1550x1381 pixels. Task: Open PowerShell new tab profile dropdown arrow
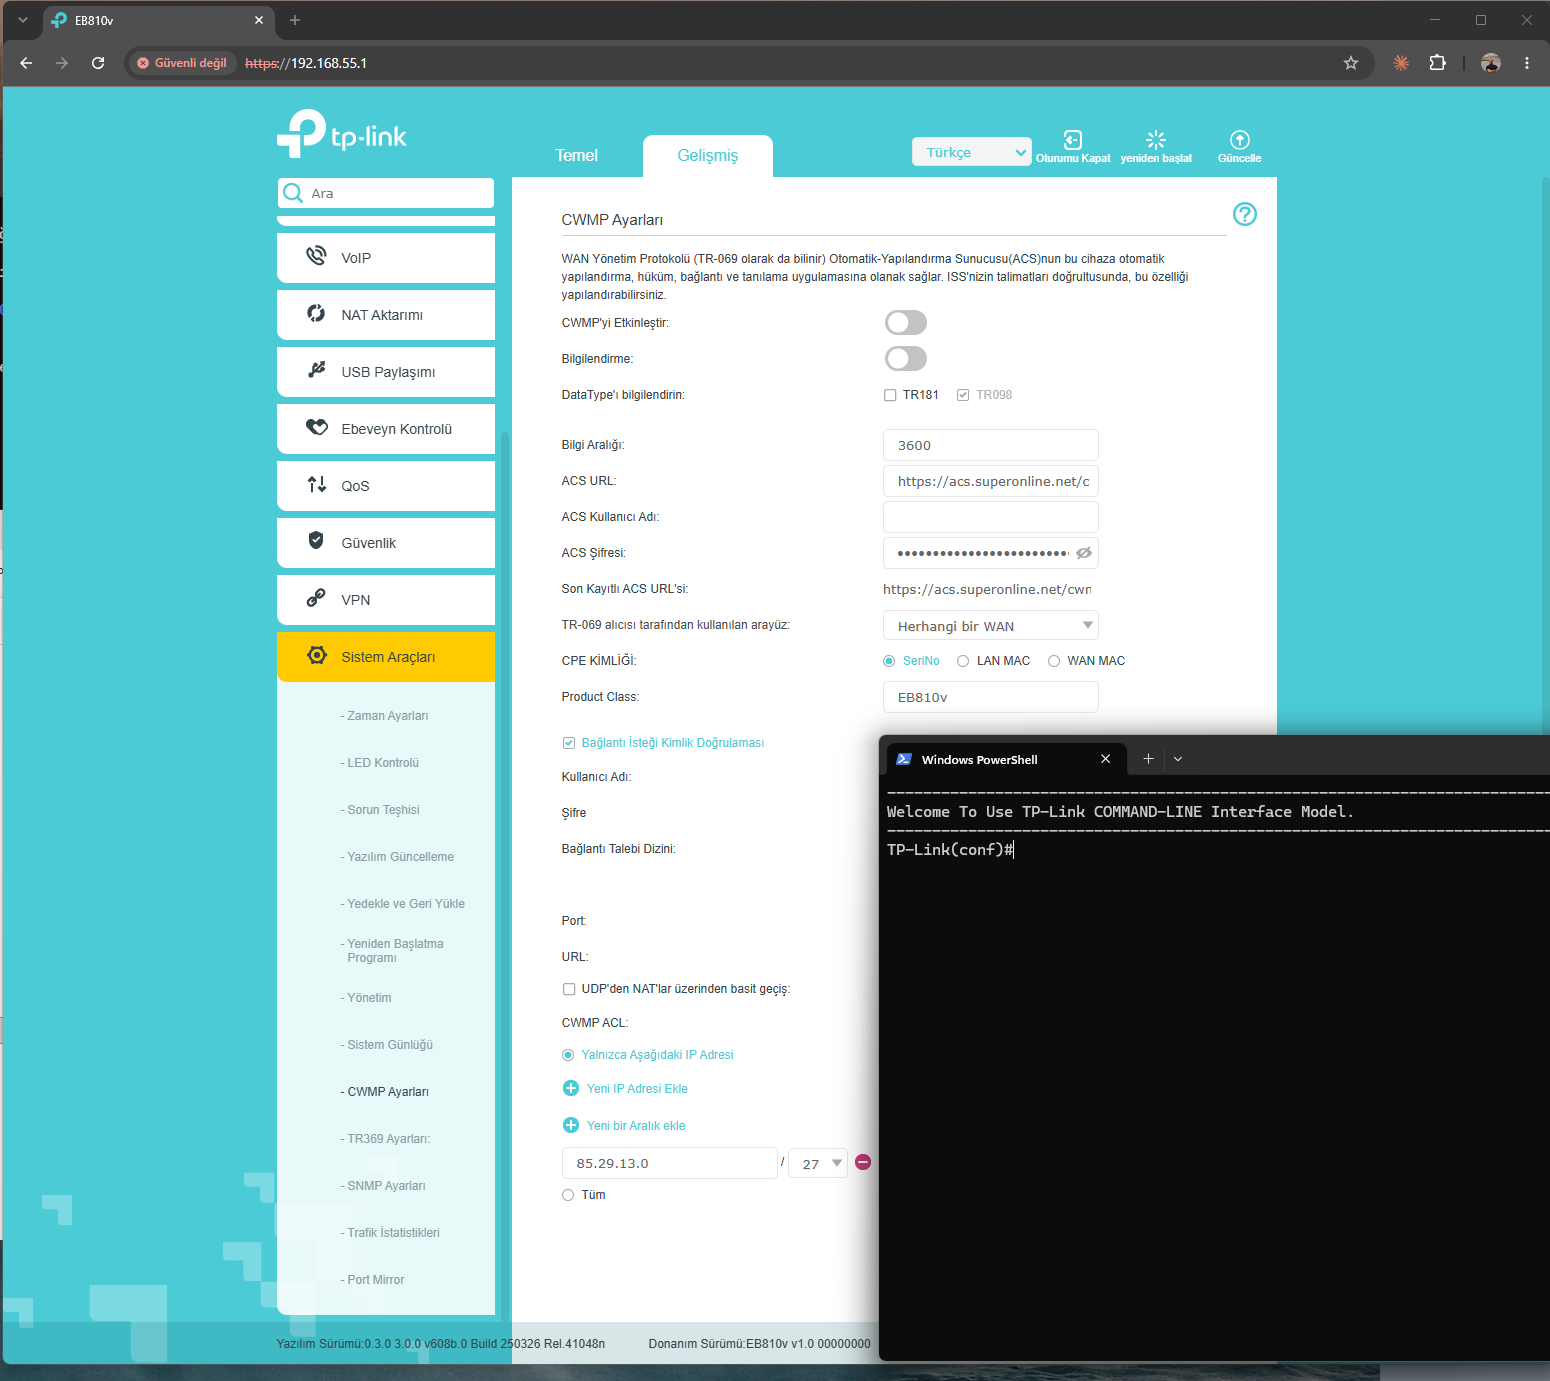(1178, 759)
